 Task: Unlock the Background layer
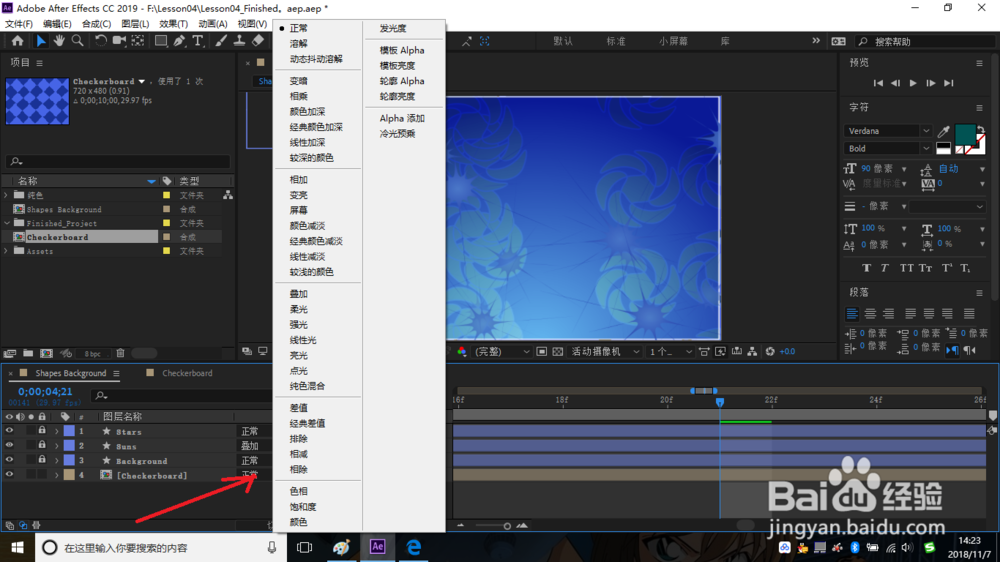click(41, 460)
